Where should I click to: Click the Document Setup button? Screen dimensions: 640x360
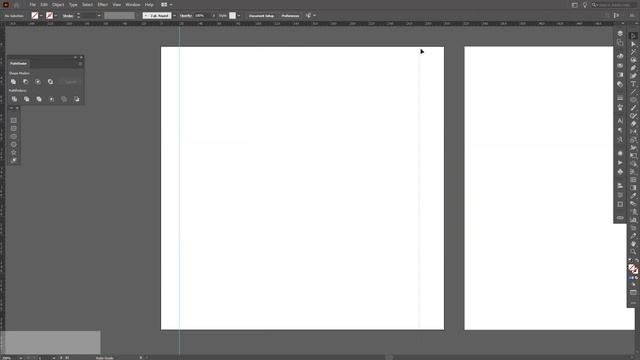point(261,16)
